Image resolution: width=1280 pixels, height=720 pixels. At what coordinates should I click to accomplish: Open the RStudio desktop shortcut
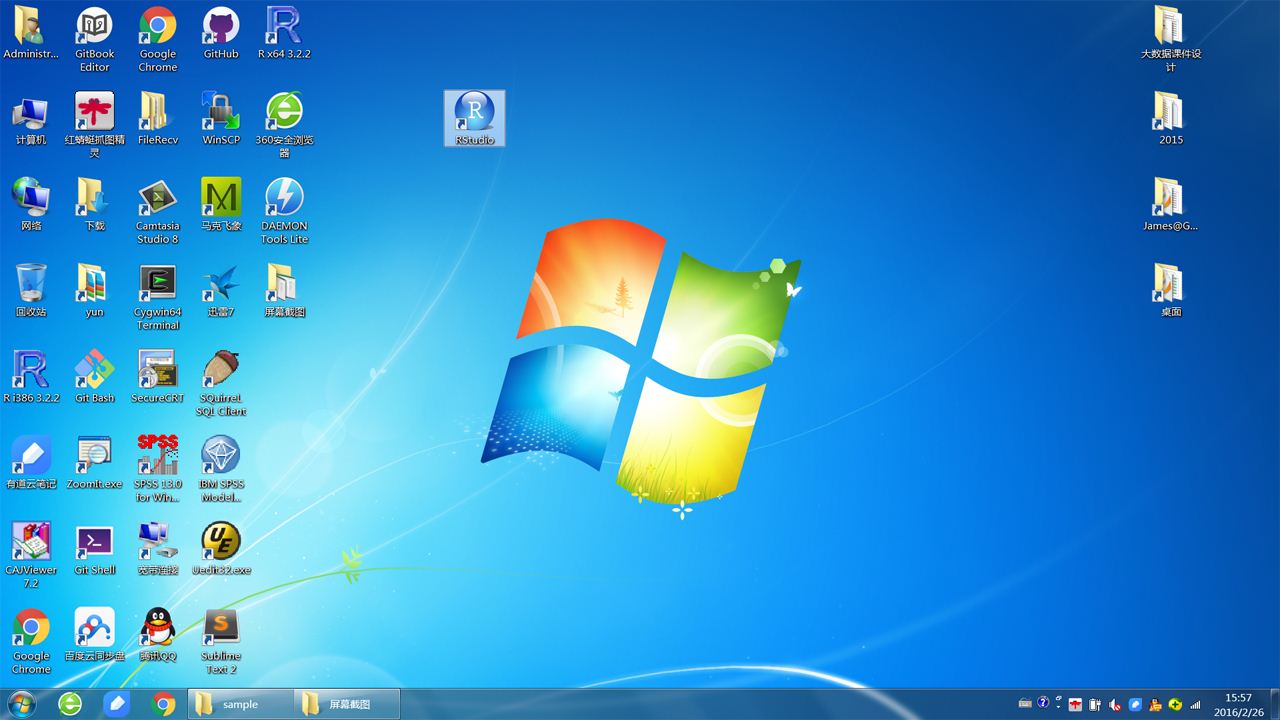tap(474, 118)
